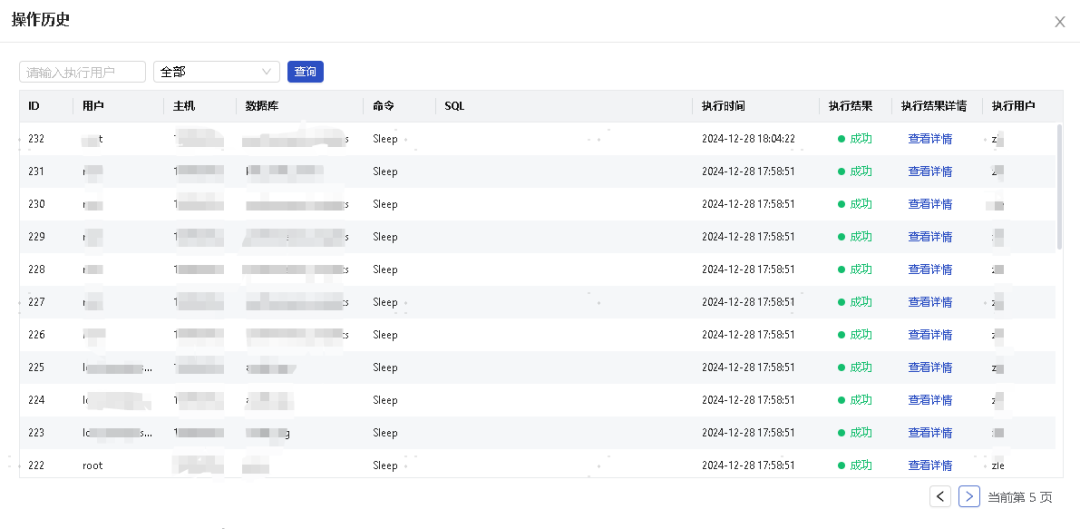Go to the previous page arrow

click(x=940, y=496)
